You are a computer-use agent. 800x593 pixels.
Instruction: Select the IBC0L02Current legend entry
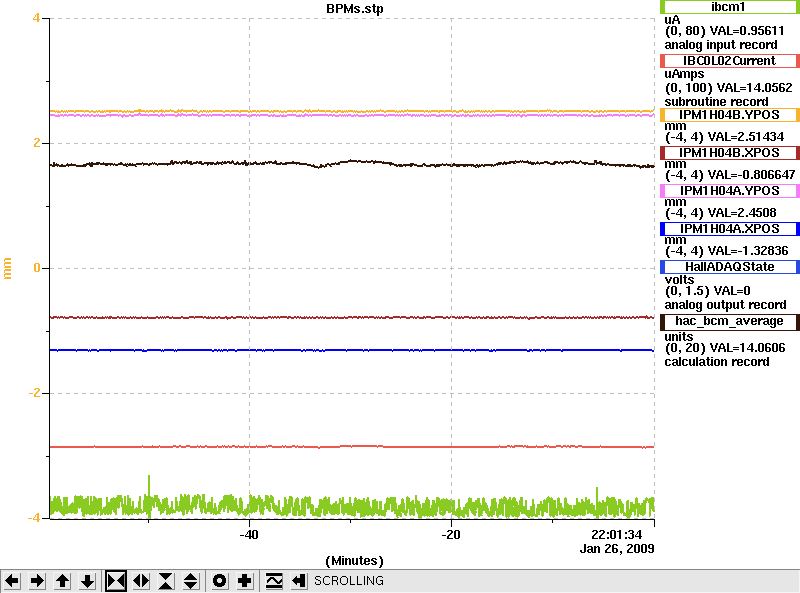(730, 61)
